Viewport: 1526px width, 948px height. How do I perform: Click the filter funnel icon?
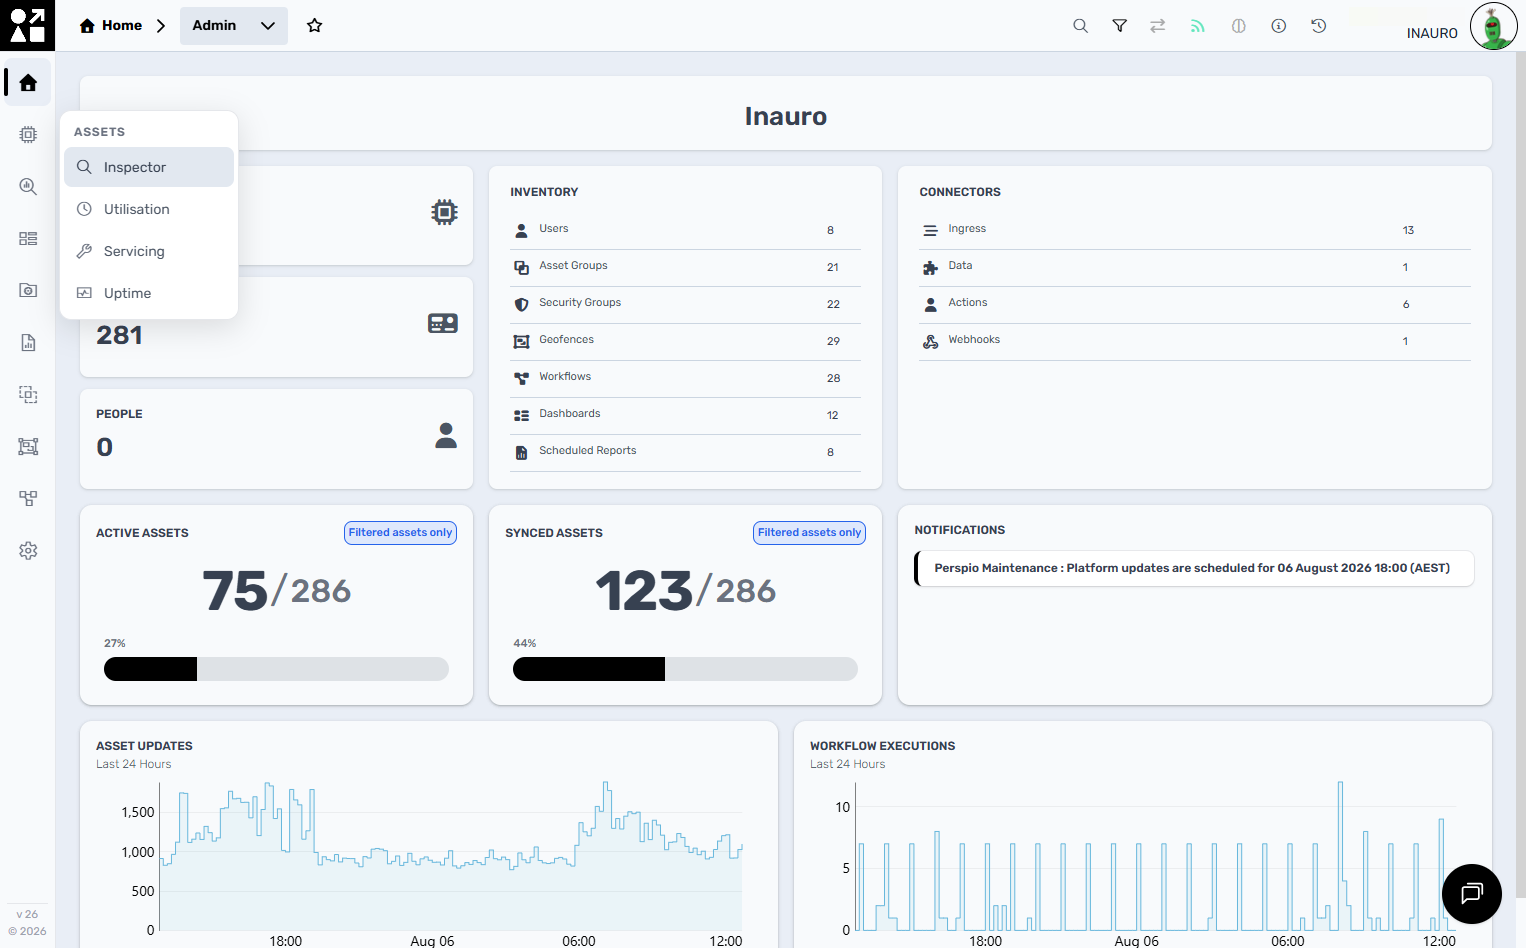point(1120,26)
